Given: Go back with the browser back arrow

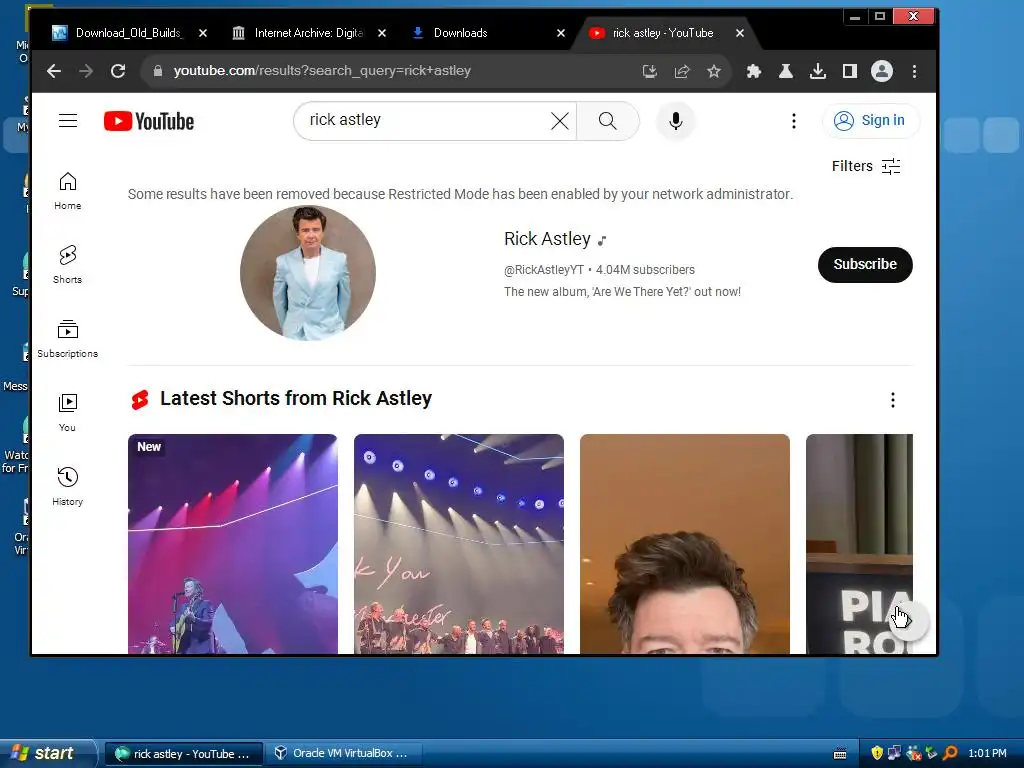Looking at the screenshot, I should (54, 71).
